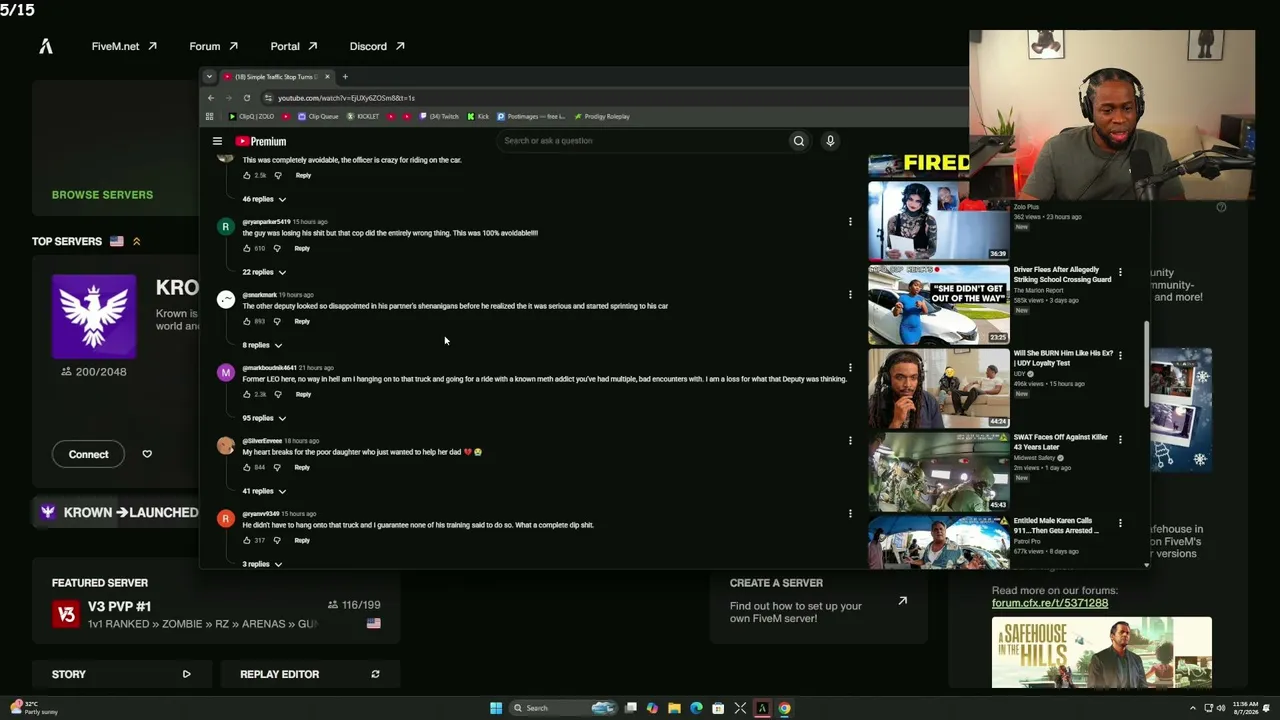
Task: Dislike the @markboudnik4641 comment
Action: pos(278,394)
